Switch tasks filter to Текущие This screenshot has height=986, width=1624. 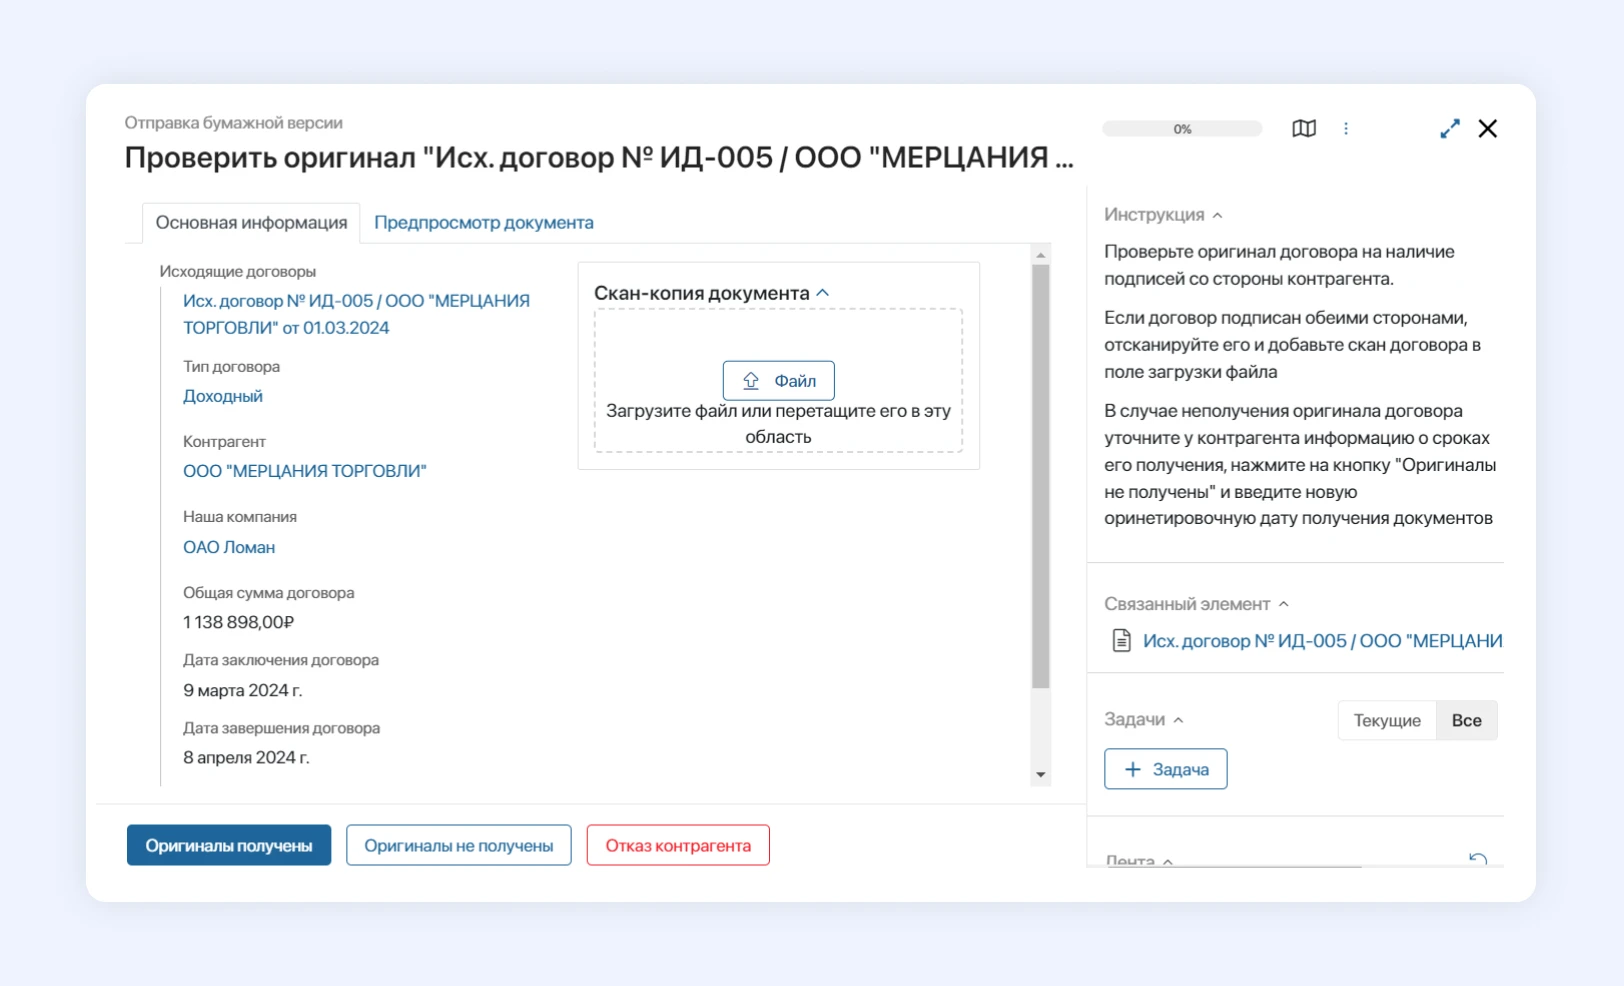coord(1387,719)
